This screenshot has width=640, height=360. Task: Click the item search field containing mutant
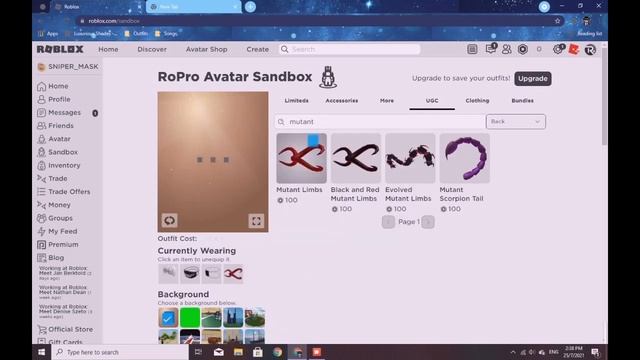point(380,122)
